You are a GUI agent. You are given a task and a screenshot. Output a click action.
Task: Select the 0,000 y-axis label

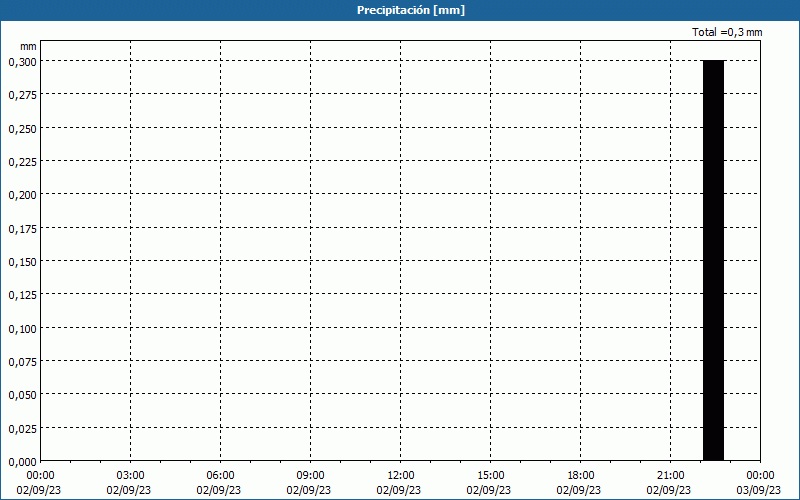click(x=22, y=461)
